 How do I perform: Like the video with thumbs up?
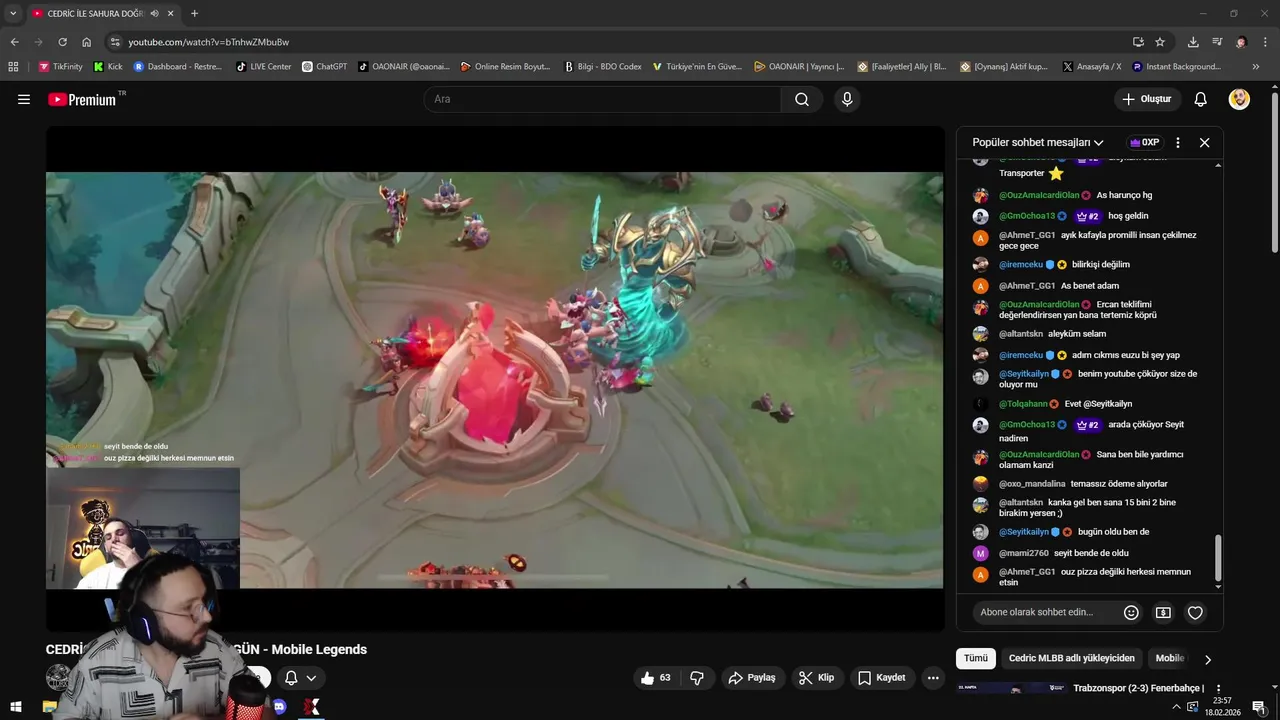(x=656, y=678)
